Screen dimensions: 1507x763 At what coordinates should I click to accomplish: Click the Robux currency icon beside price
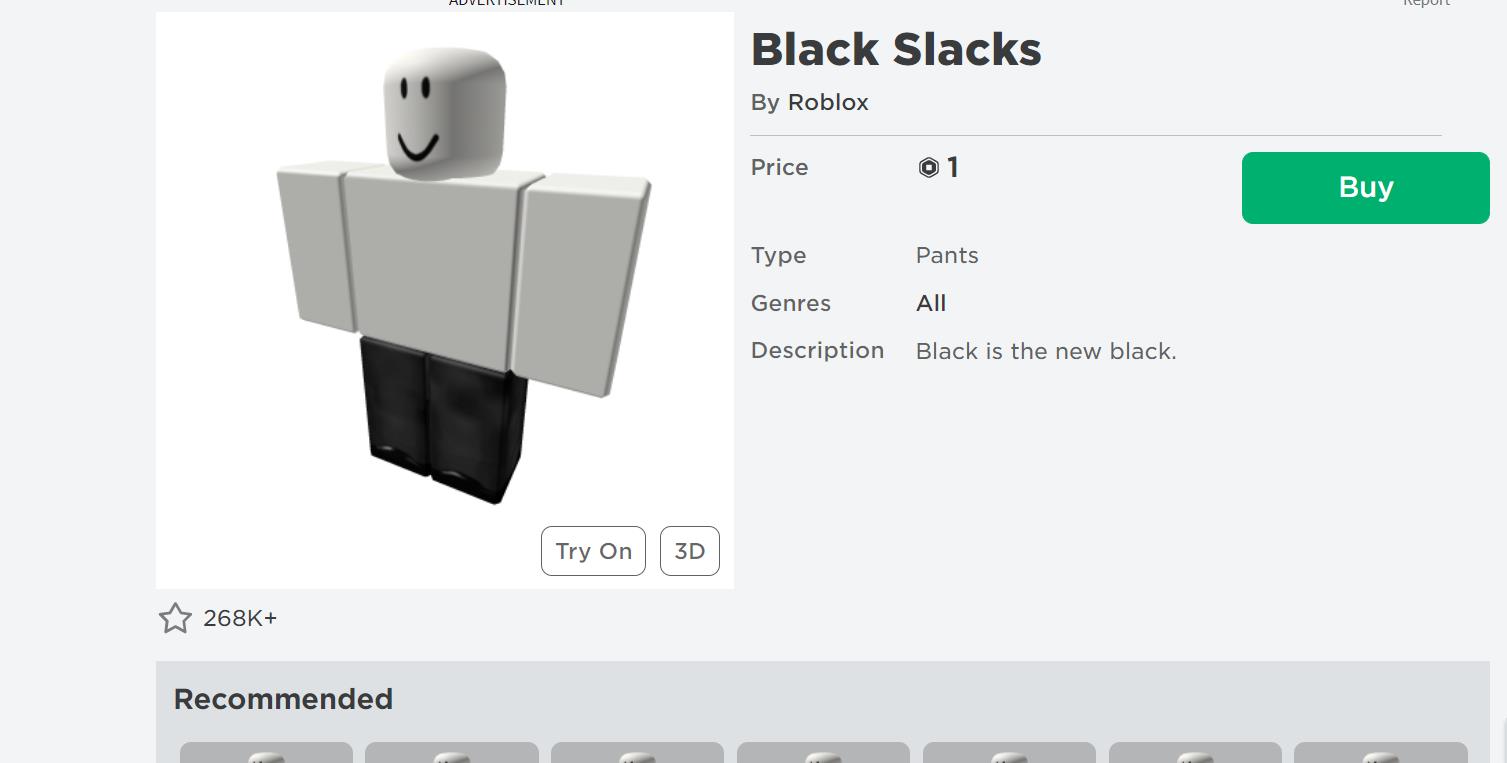[928, 168]
